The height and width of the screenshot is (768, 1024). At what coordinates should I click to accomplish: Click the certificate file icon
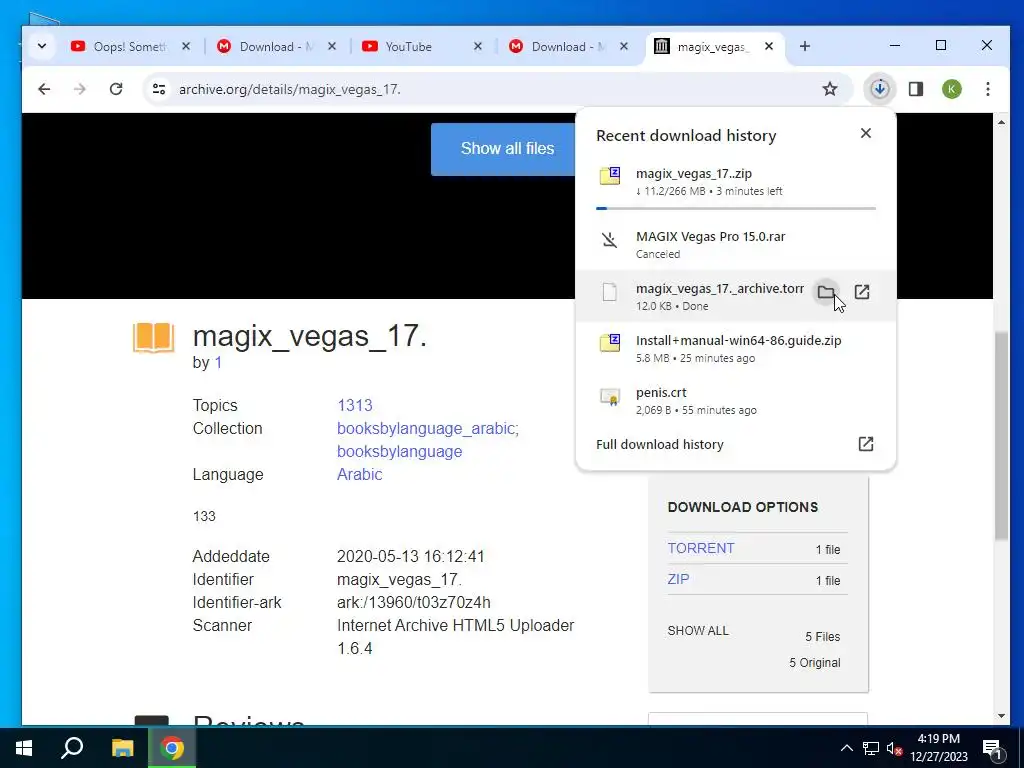pyautogui.click(x=610, y=396)
